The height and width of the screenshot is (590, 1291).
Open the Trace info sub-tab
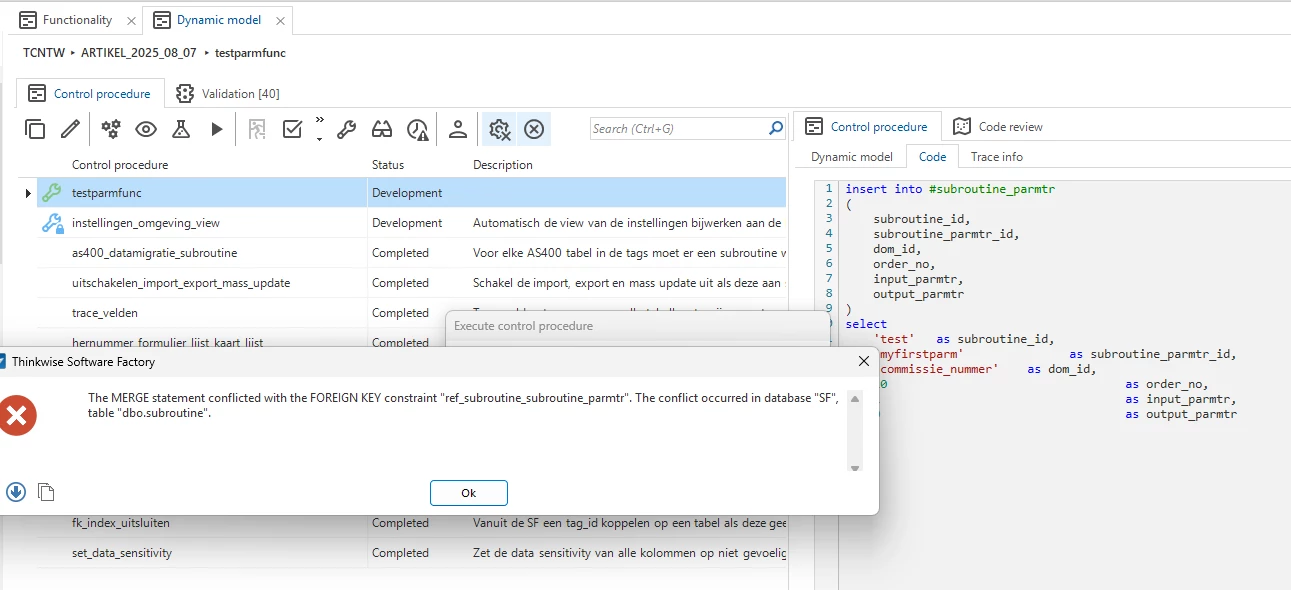tap(997, 156)
